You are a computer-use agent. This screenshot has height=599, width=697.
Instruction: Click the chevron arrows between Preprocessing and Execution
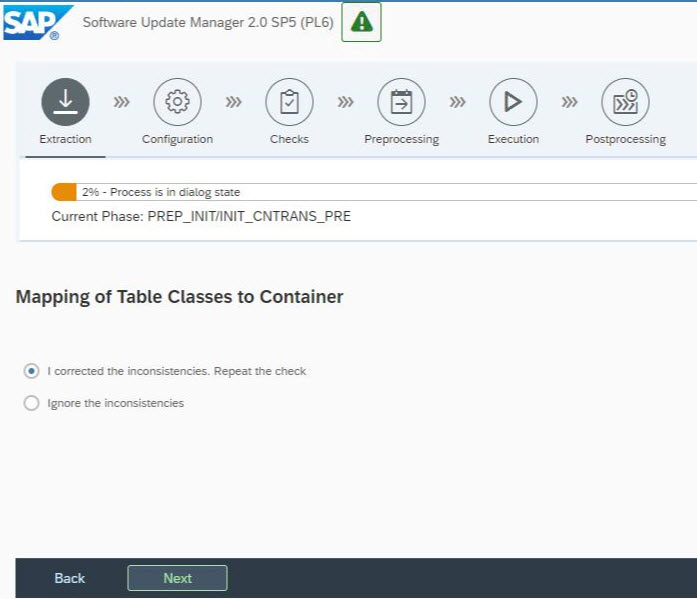tap(457, 102)
